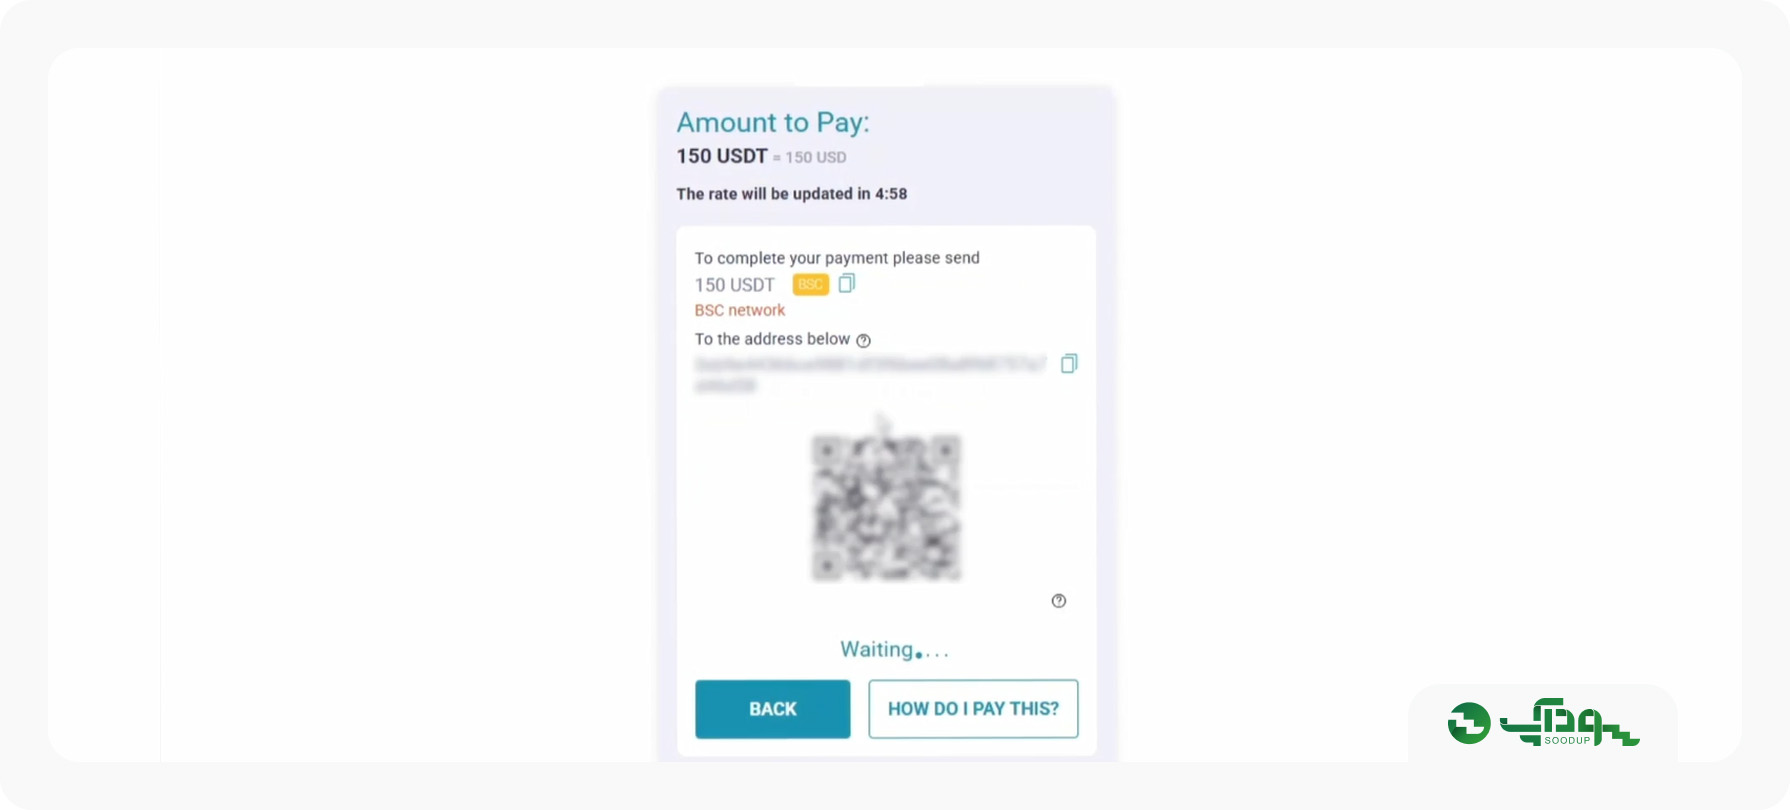The height and width of the screenshot is (810, 1790).
Task: Copy the 150 USDT amount
Action: (x=847, y=284)
